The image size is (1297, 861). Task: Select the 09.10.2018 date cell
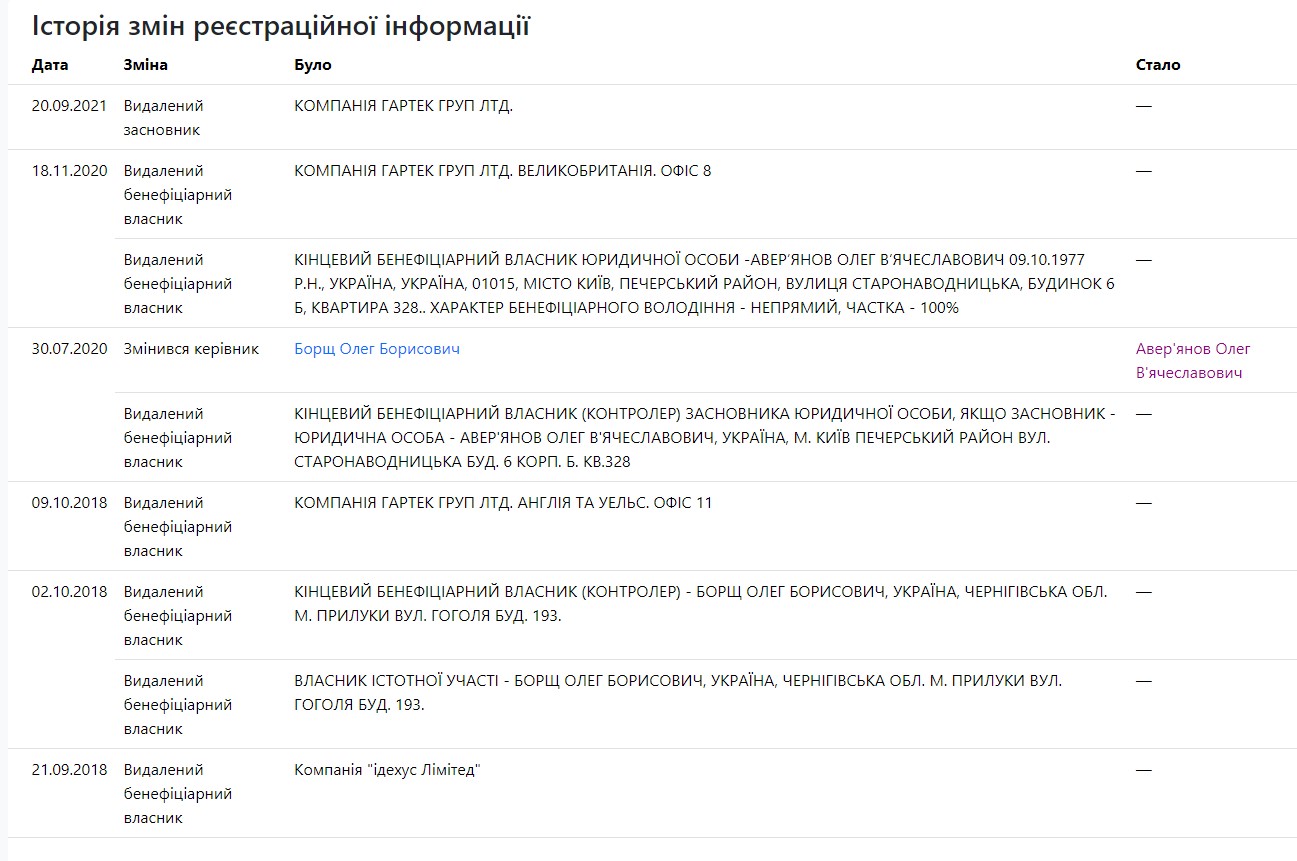tap(69, 503)
